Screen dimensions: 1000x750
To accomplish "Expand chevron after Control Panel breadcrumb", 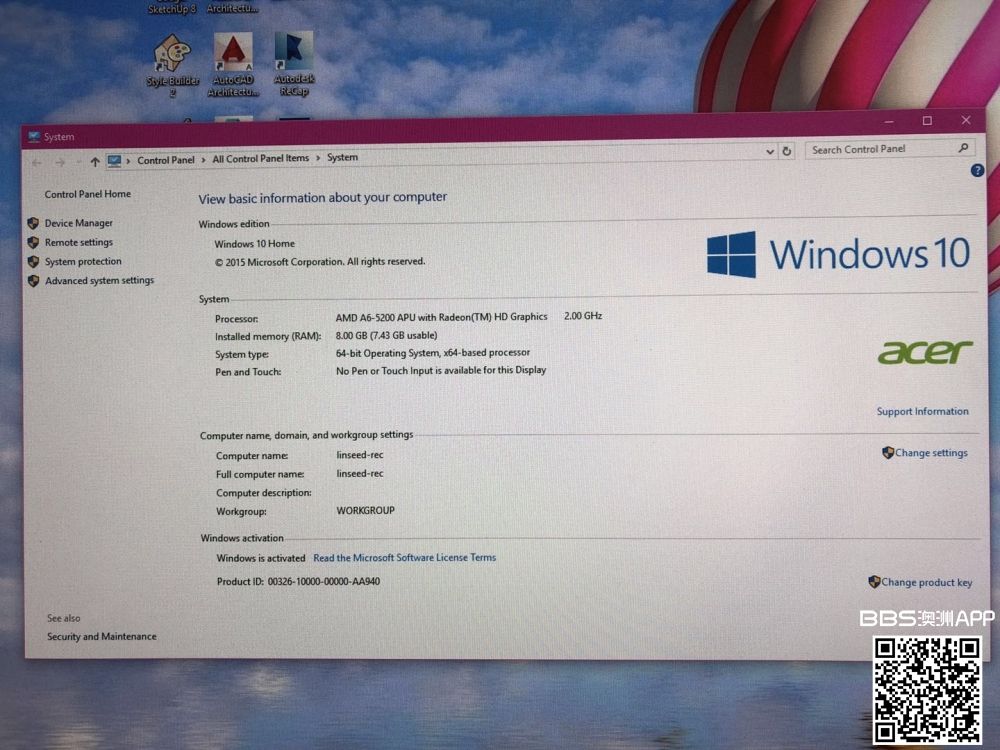I will click(x=204, y=159).
